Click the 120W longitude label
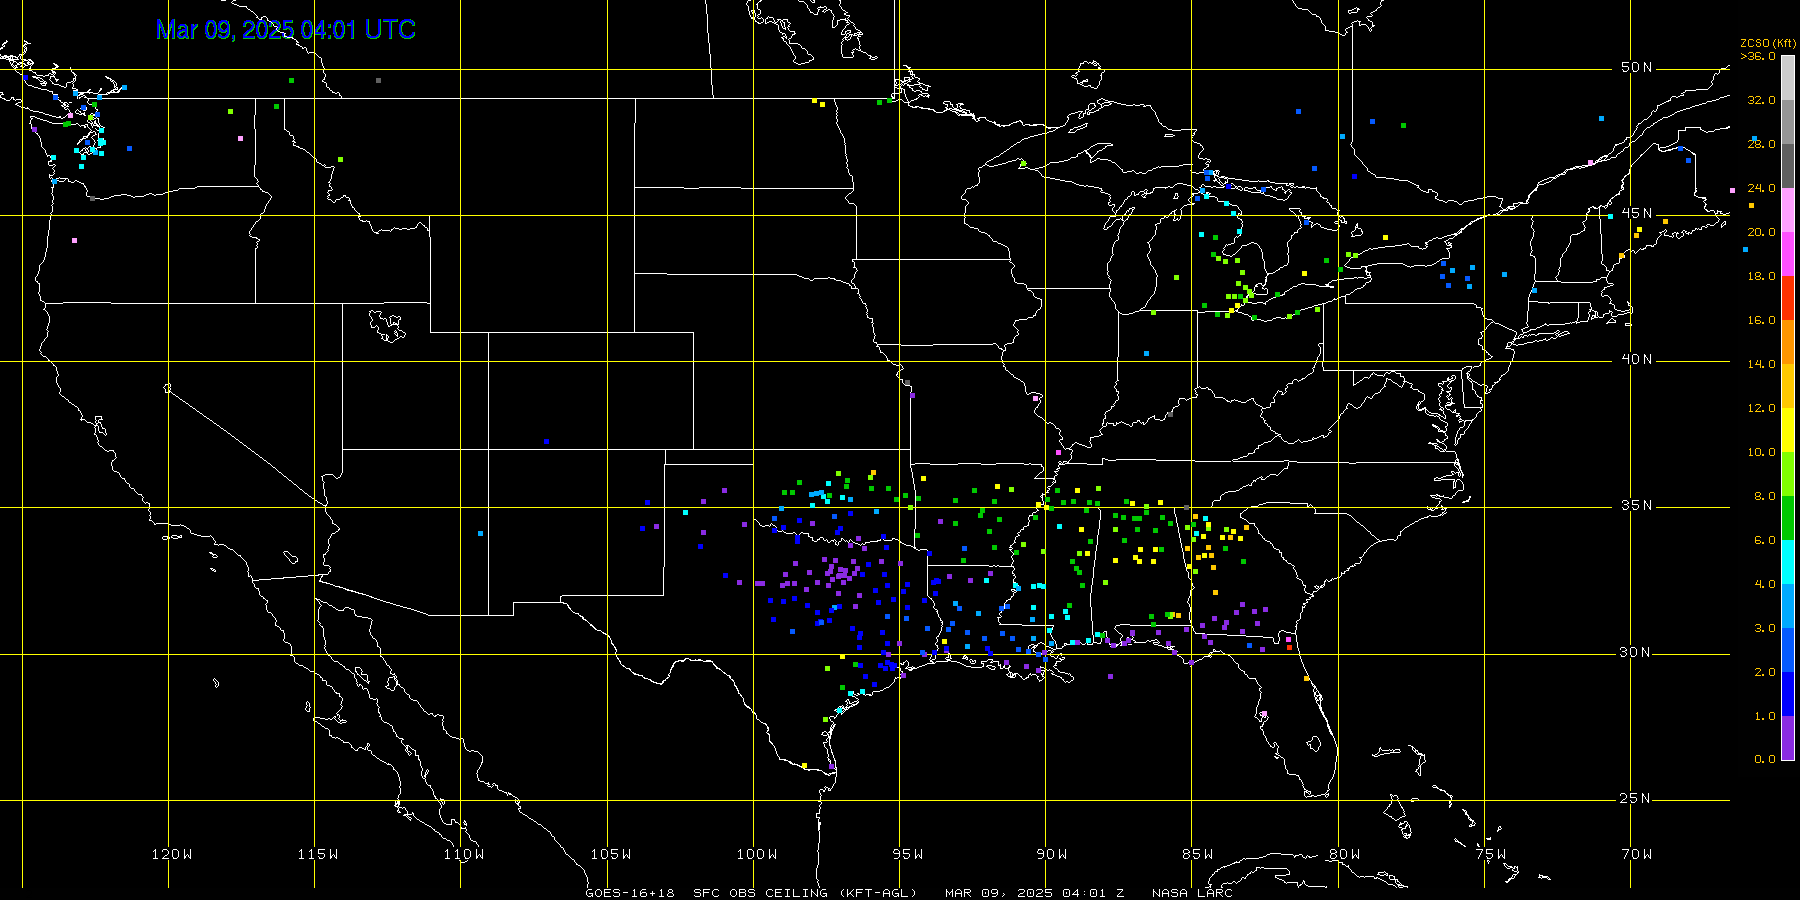Screen dimensions: 1800x900 (171, 854)
